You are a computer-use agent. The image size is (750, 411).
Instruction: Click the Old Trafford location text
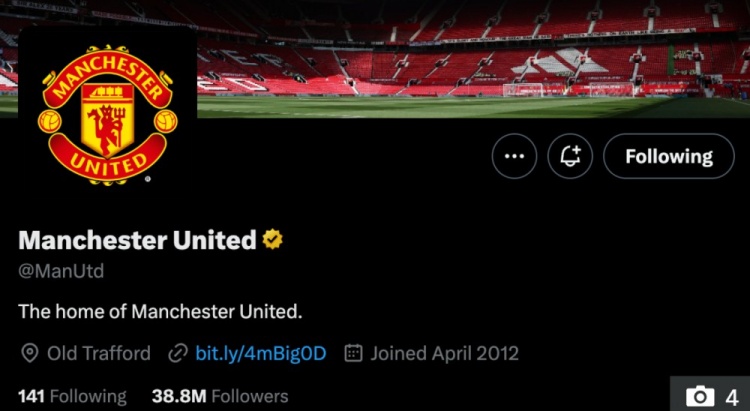99,353
